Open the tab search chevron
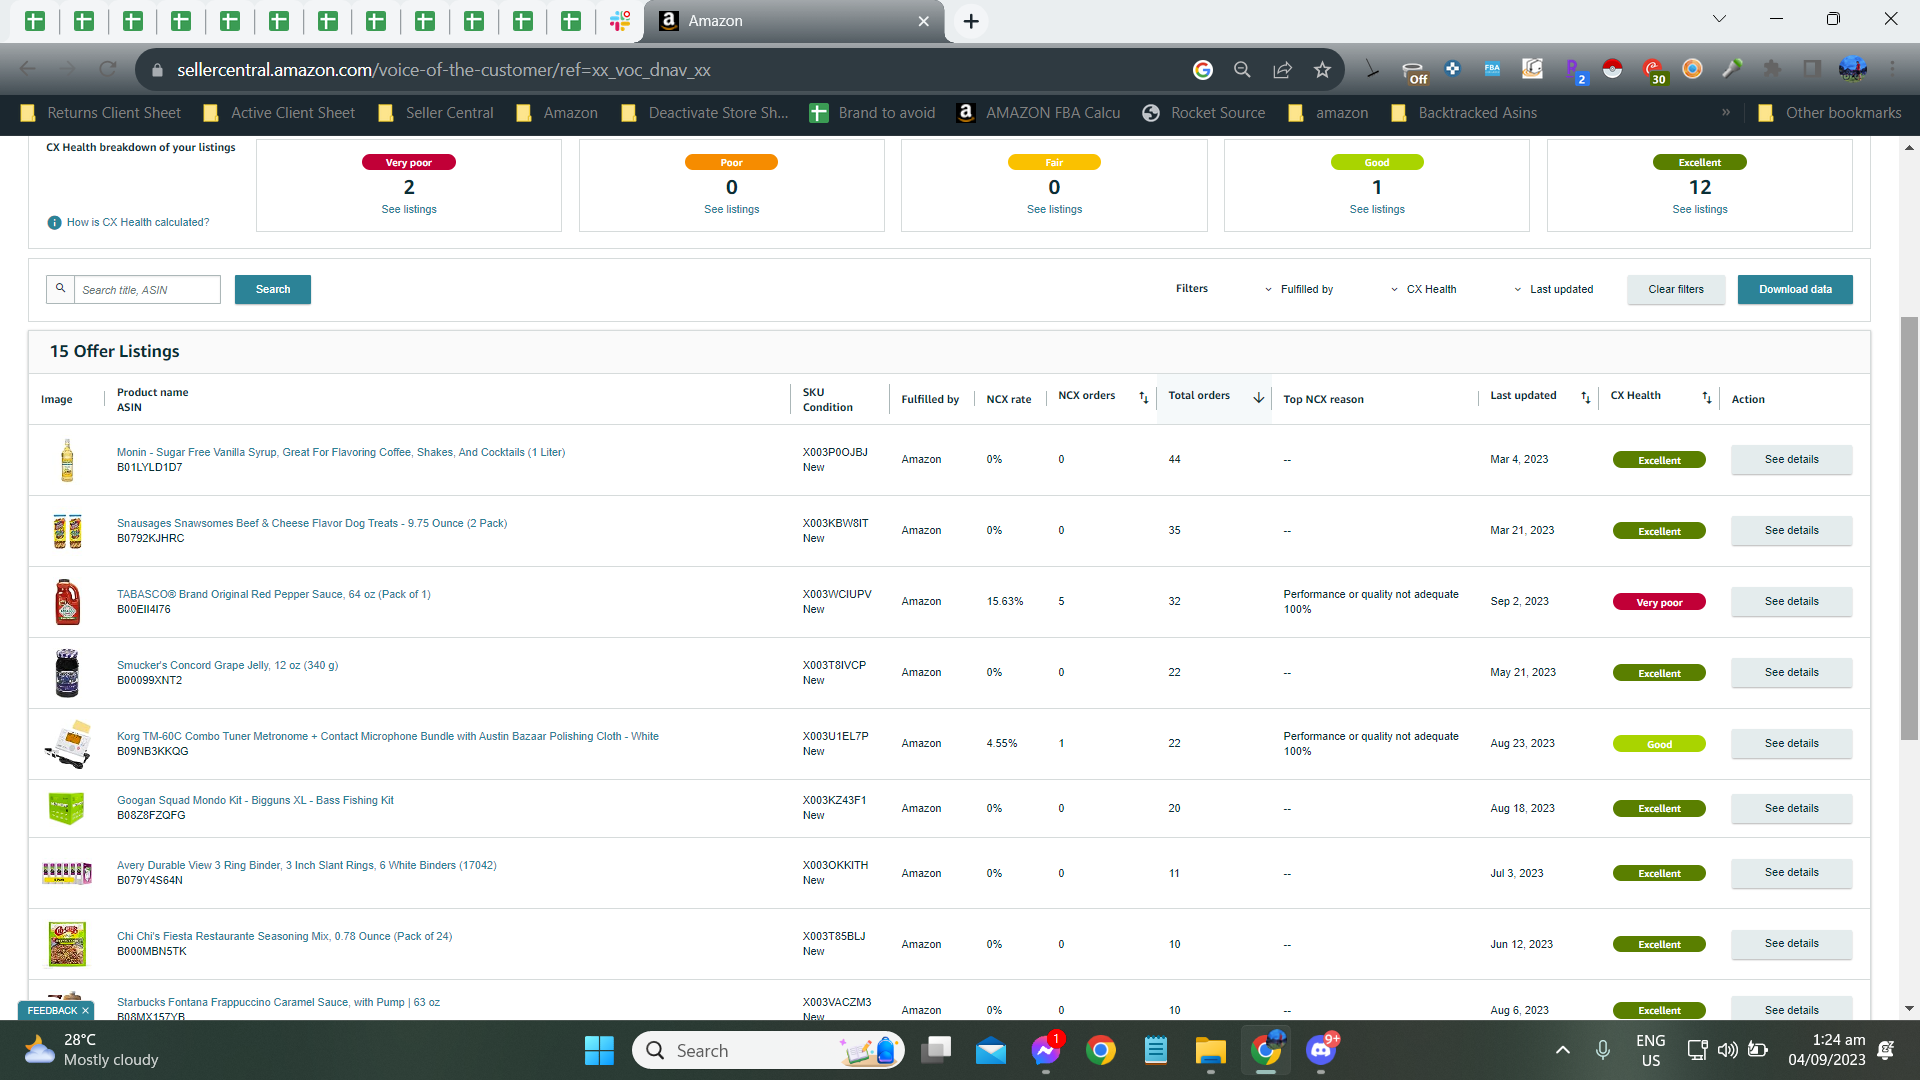Image resolution: width=1920 pixels, height=1080 pixels. pyautogui.click(x=1719, y=19)
